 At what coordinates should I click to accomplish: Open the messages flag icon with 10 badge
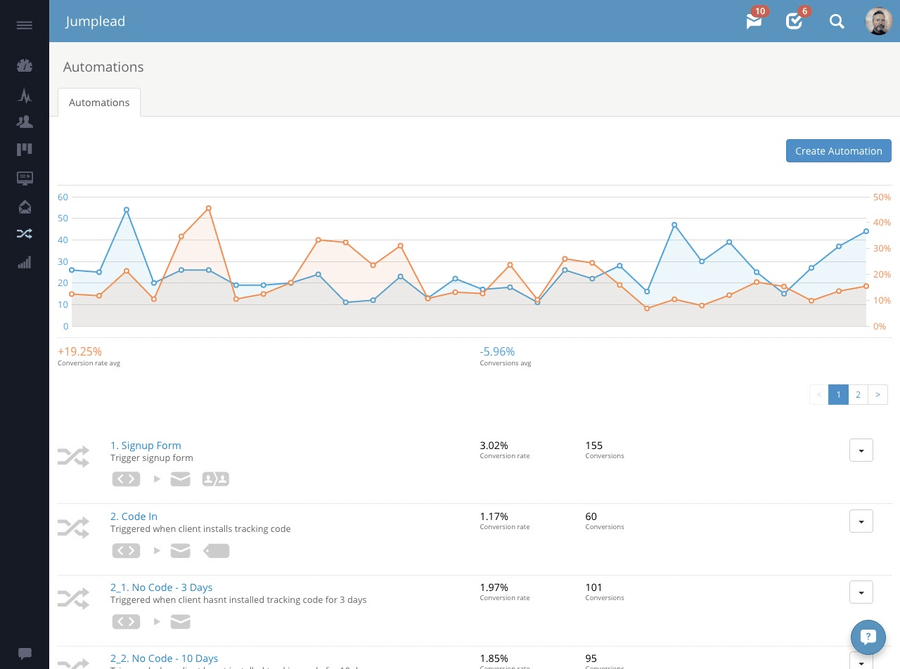point(754,21)
